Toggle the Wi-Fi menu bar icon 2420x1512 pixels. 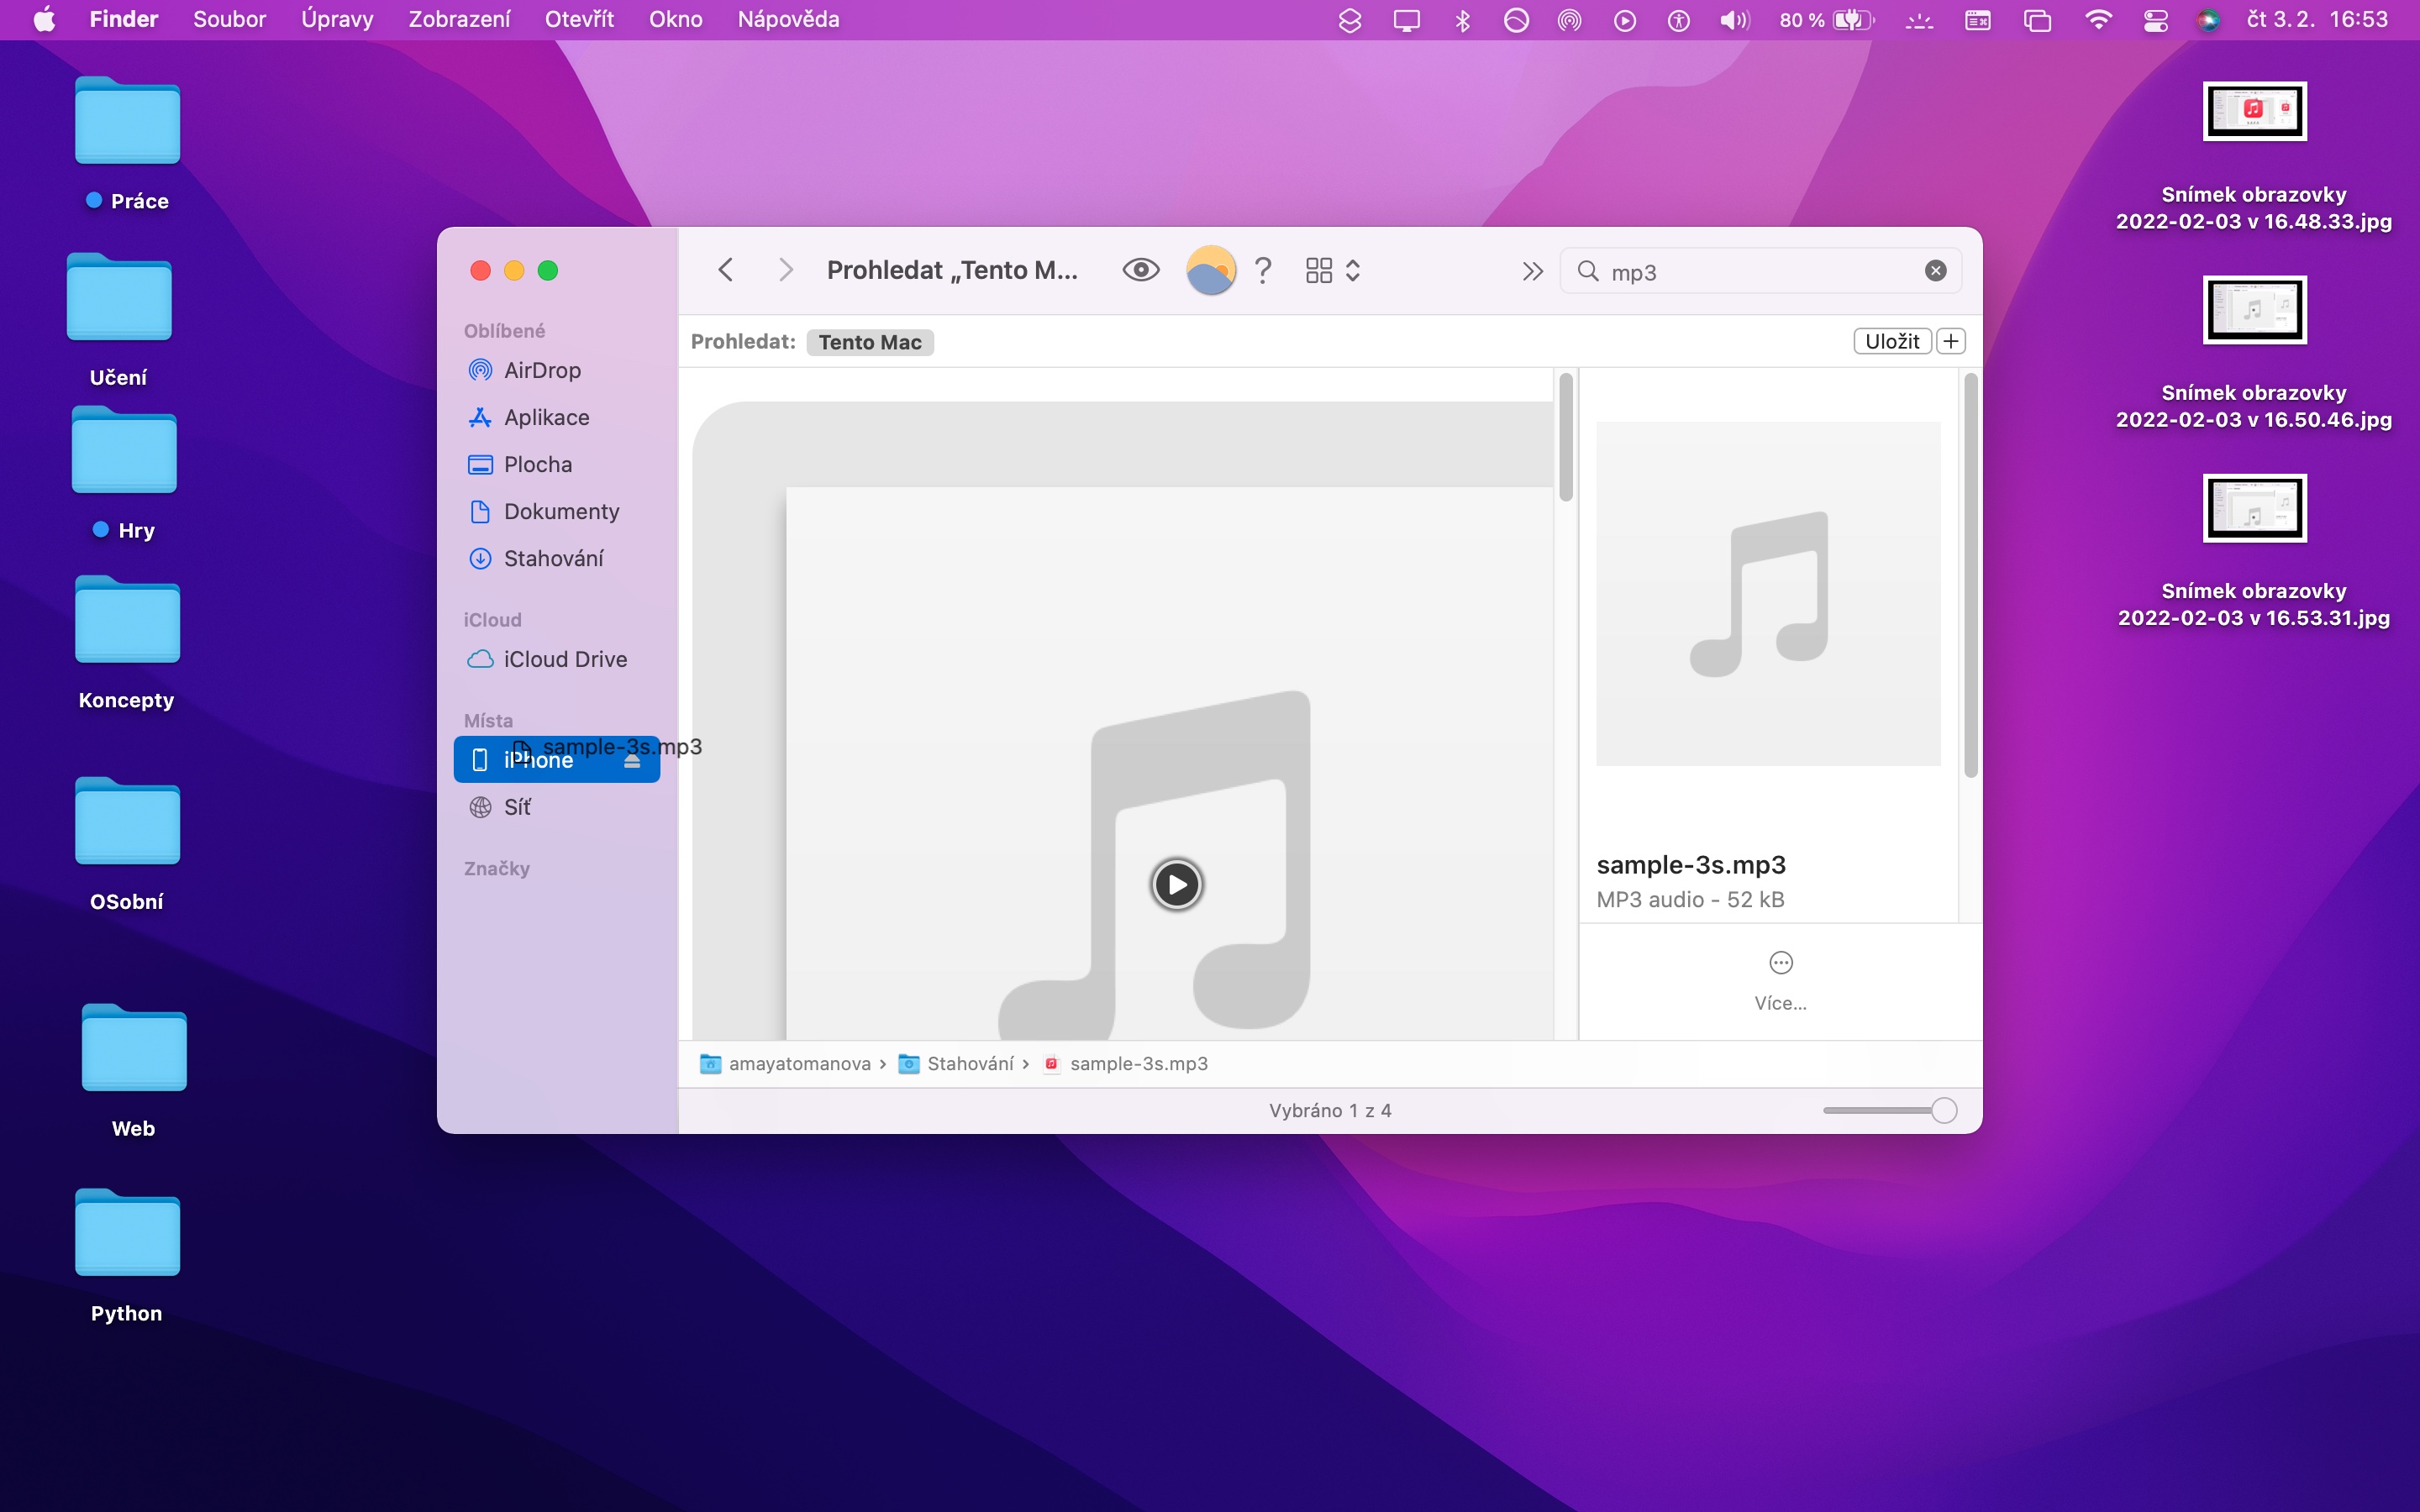coord(2098,20)
